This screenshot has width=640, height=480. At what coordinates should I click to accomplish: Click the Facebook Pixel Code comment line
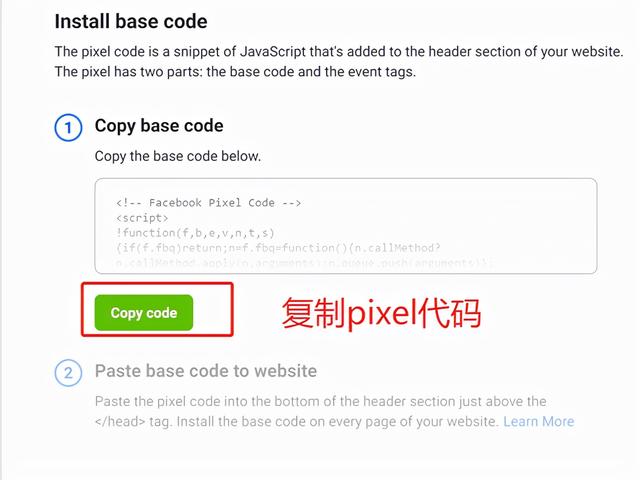pos(209,203)
